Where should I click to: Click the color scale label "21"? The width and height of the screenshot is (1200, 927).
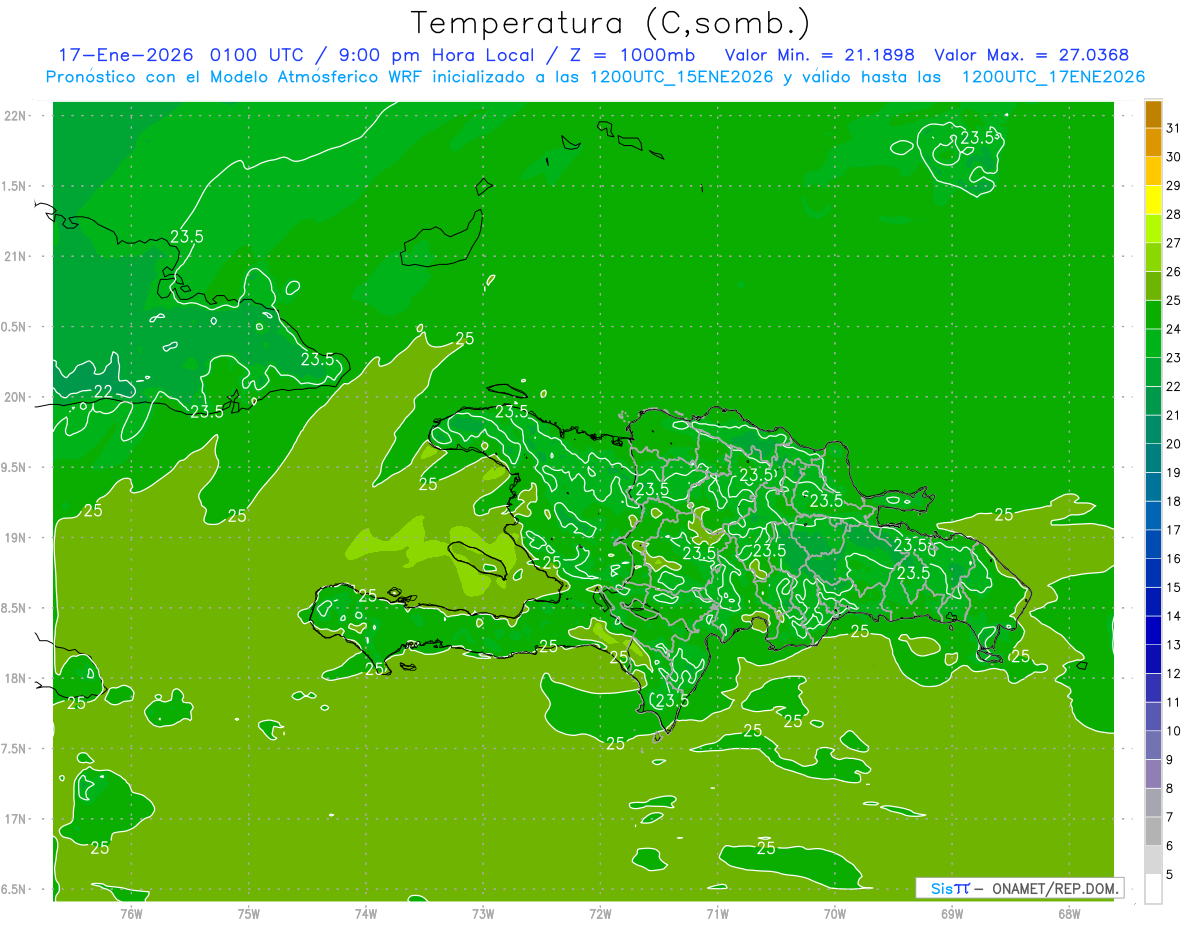1174,415
